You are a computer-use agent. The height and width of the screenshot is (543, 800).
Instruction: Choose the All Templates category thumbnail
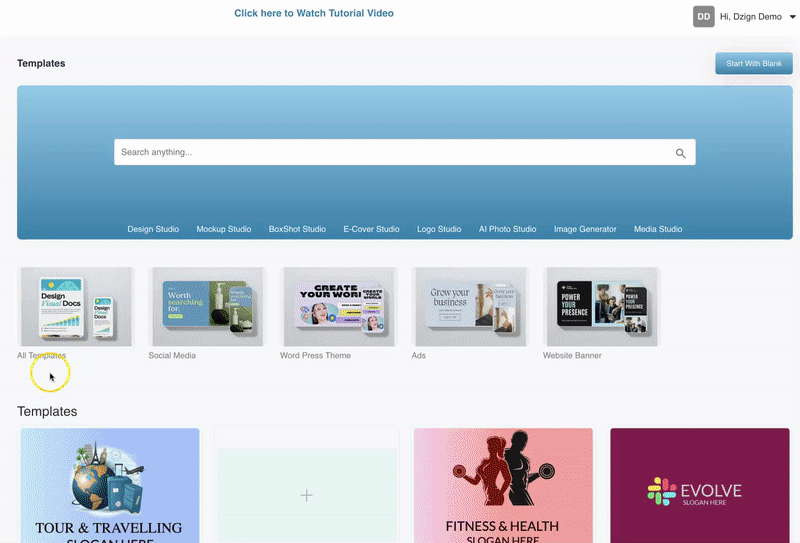(x=75, y=307)
